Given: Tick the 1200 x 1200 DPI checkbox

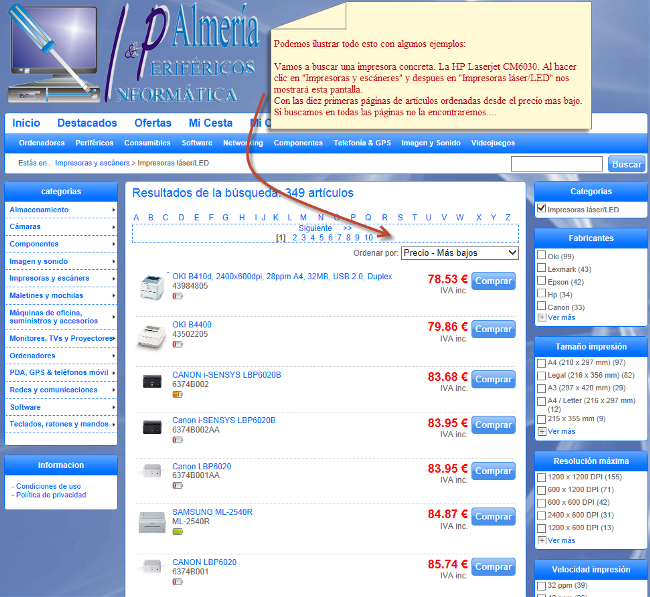Looking at the screenshot, I should (542, 478).
